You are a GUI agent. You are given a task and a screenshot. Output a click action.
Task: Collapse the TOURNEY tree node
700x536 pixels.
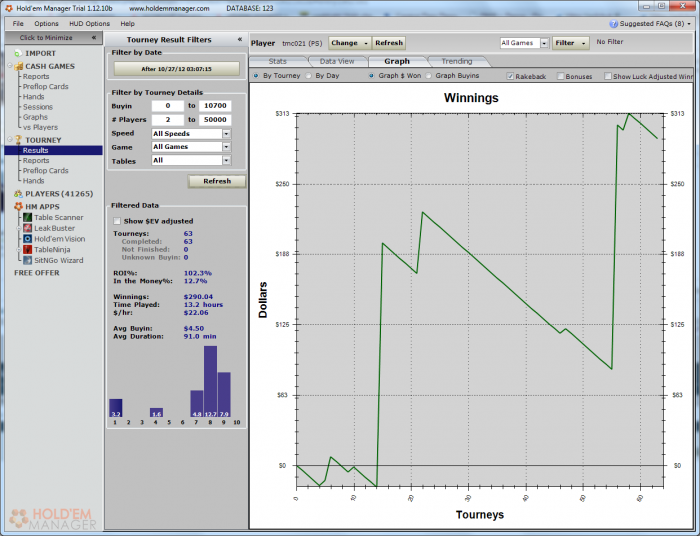[x=10, y=139]
